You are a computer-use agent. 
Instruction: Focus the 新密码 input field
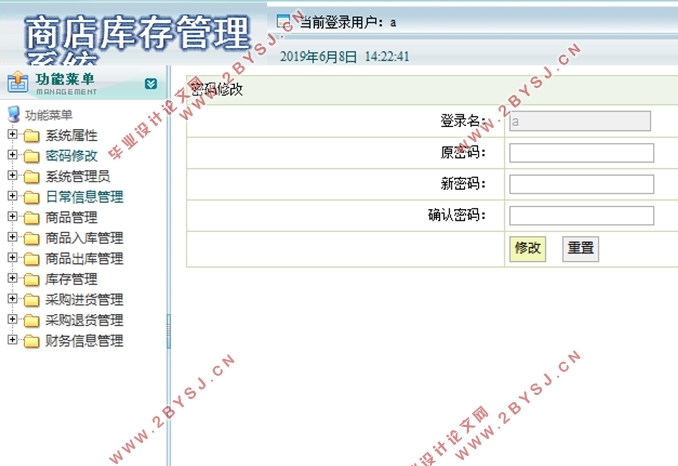582,184
